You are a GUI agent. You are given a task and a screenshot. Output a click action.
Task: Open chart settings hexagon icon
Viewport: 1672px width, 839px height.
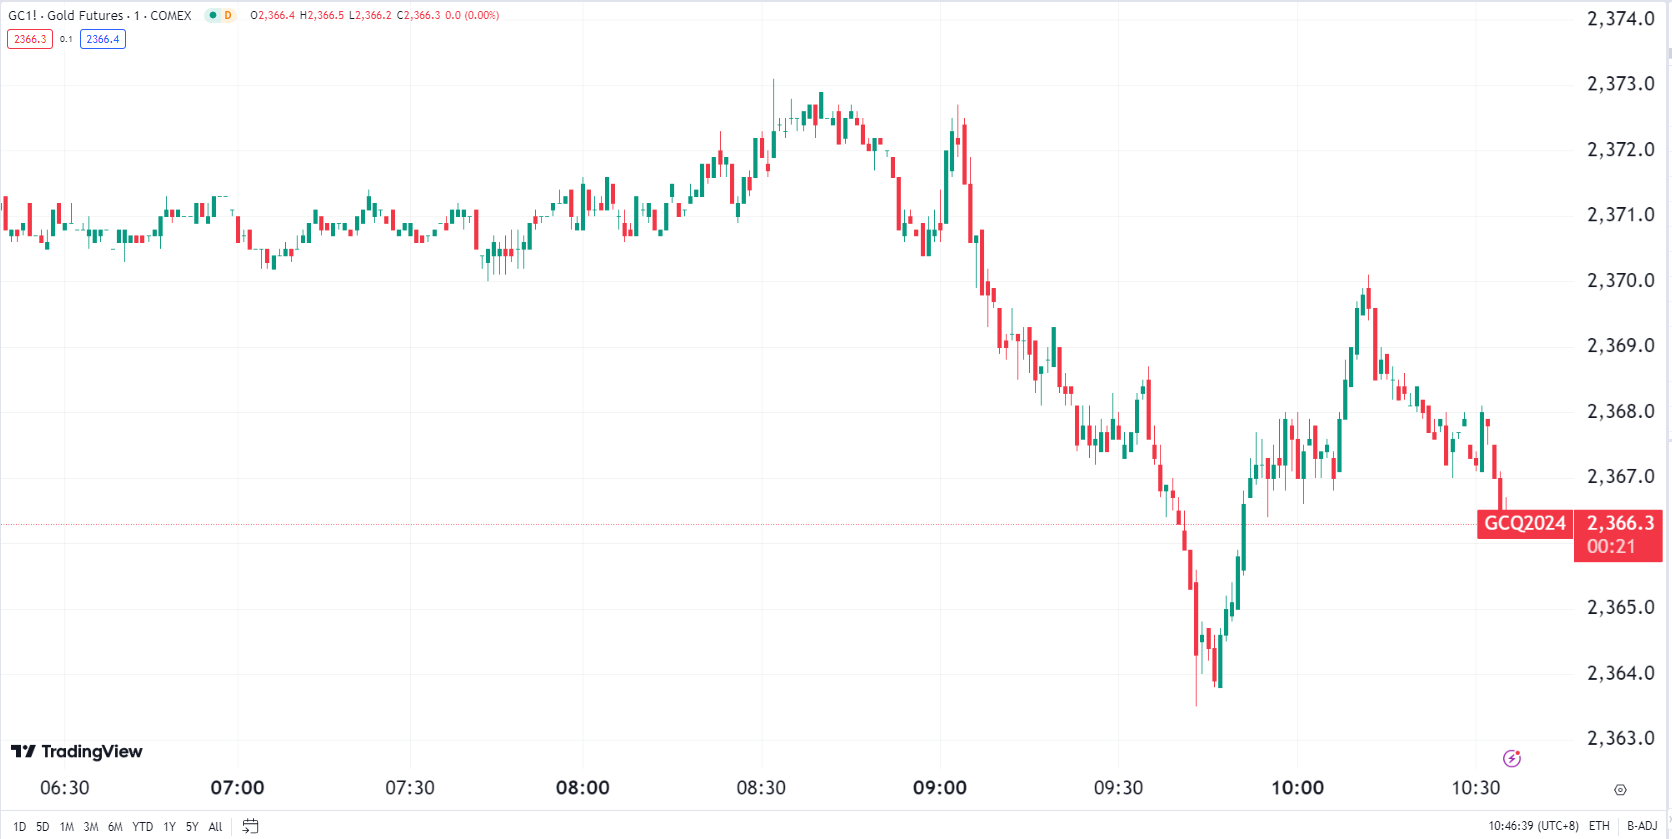point(1620,789)
